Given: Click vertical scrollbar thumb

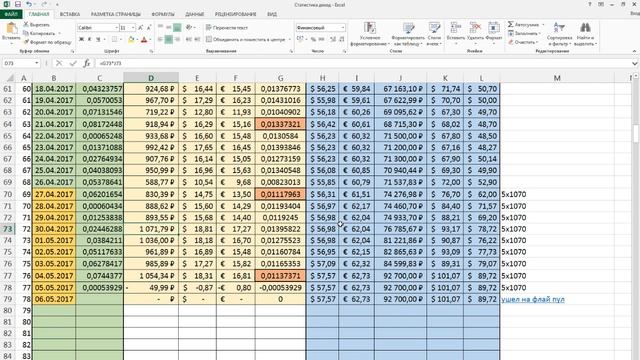Looking at the screenshot, I should coord(636,133).
